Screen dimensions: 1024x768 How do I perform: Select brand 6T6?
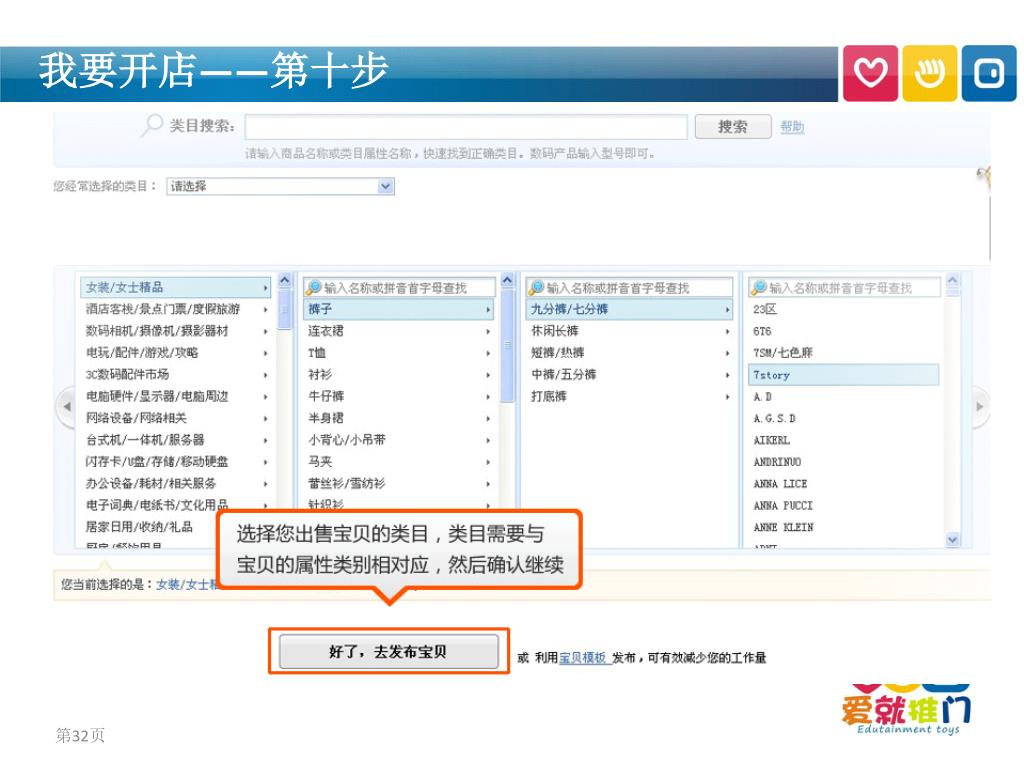762,331
